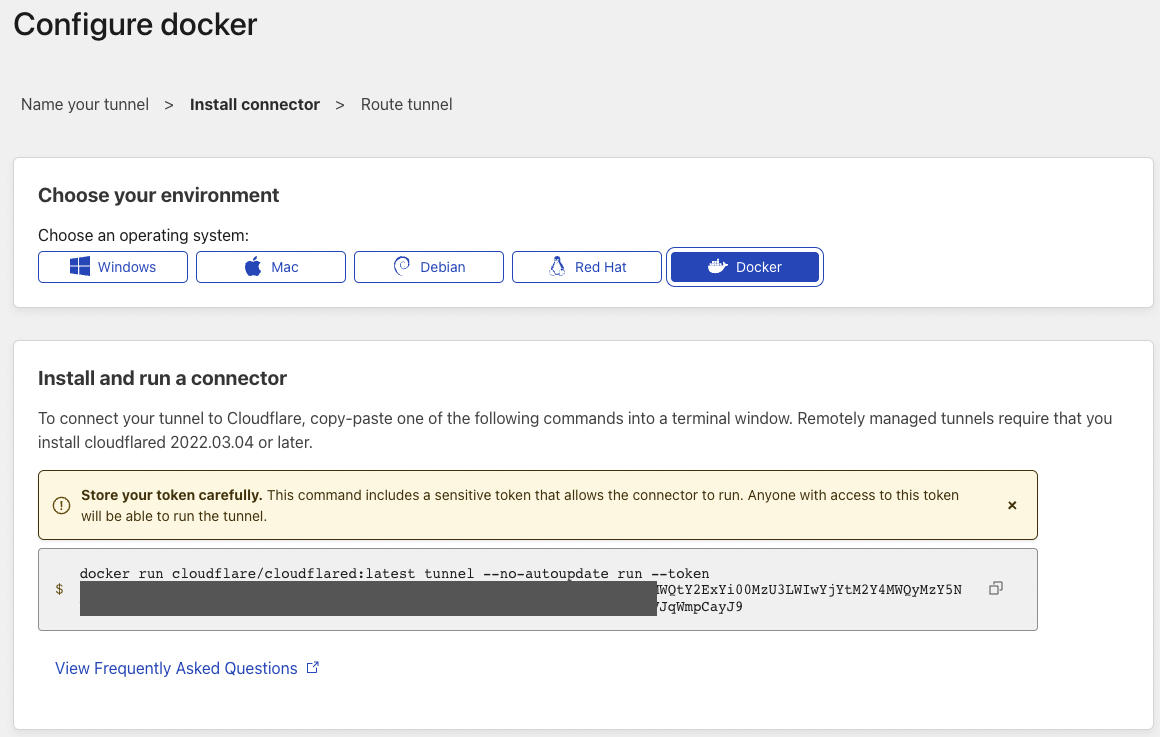Go back to Name your tunnel step
This screenshot has height=737, width=1160.
[85, 104]
